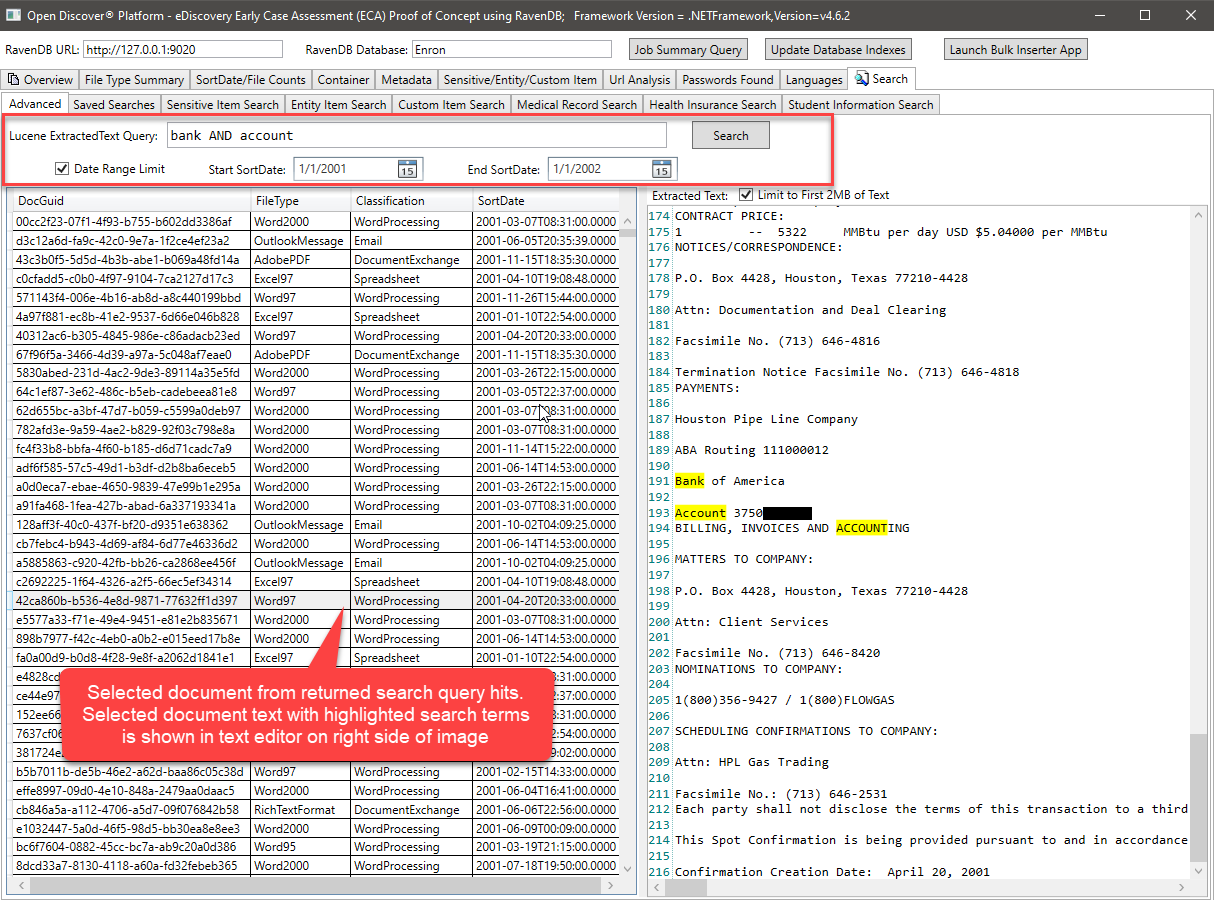1214x900 pixels.
Task: Switch to the File Type Summary tab
Action: click(134, 79)
